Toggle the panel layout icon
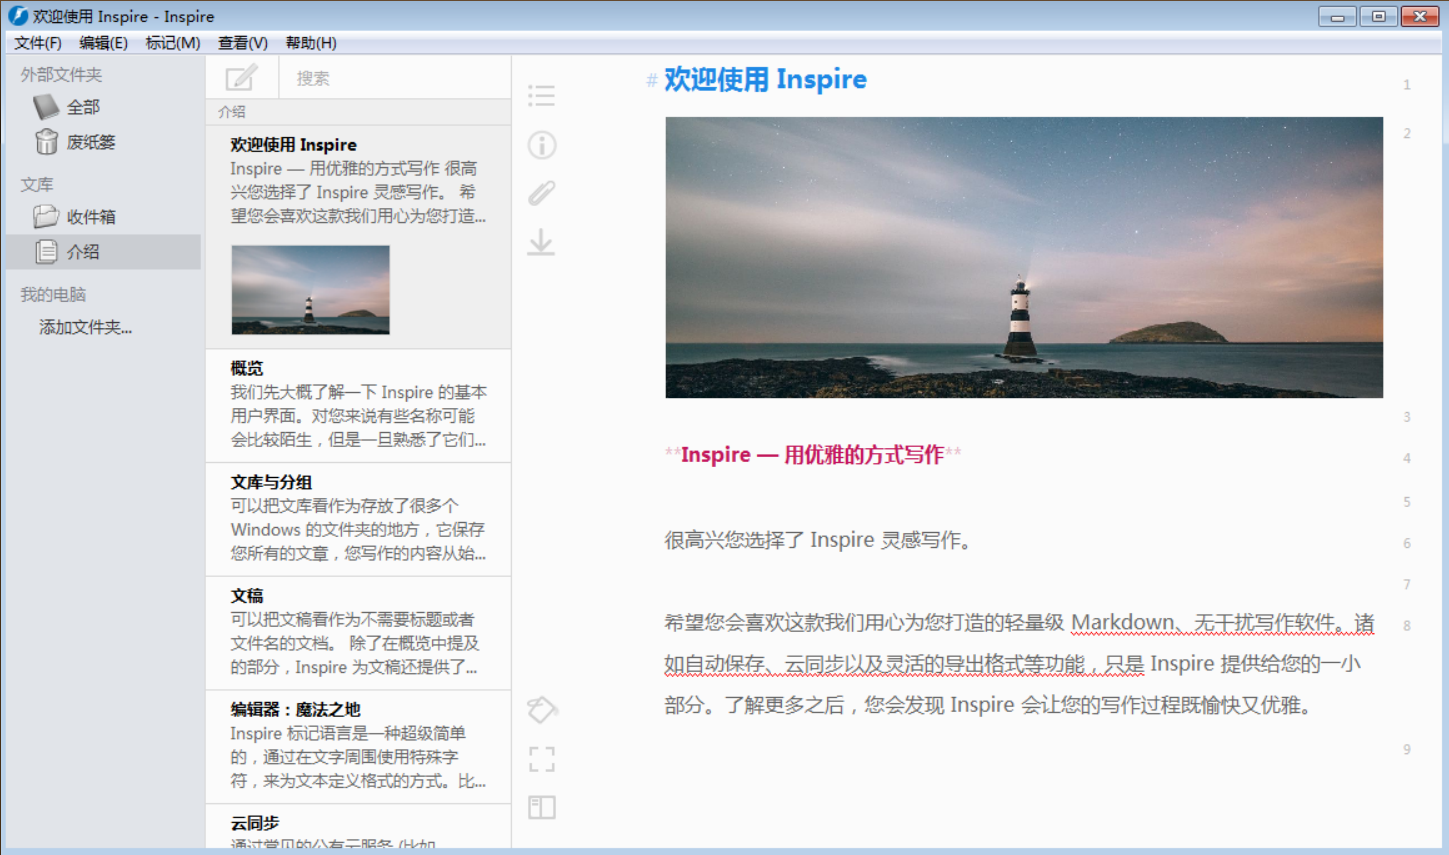This screenshot has width=1449, height=855. point(541,807)
